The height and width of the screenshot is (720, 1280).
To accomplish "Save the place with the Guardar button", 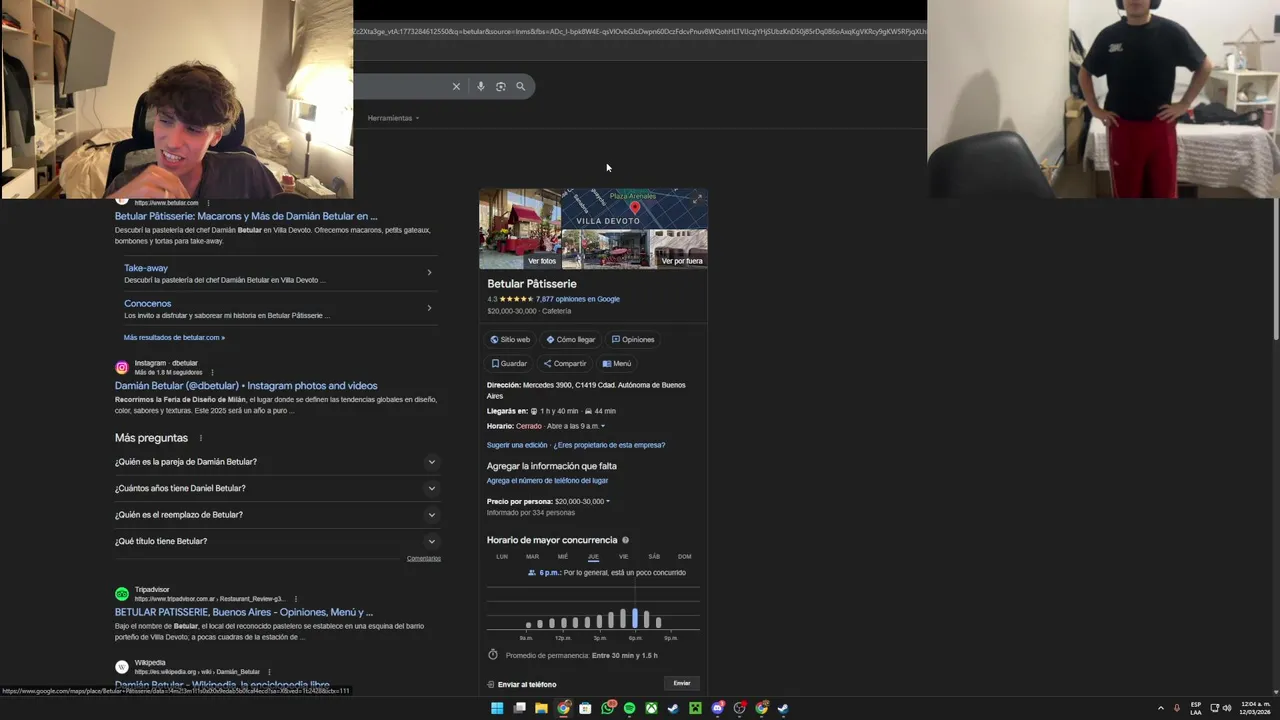I will tap(509, 363).
